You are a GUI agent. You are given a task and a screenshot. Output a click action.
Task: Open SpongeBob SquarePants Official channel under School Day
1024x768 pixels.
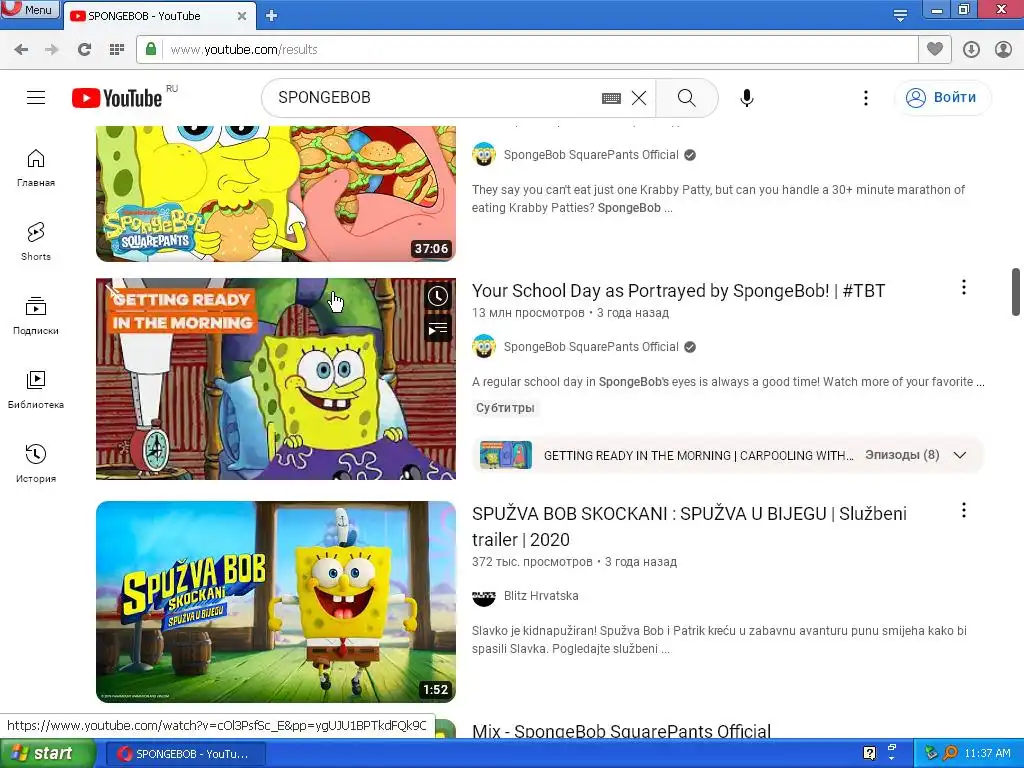click(591, 347)
